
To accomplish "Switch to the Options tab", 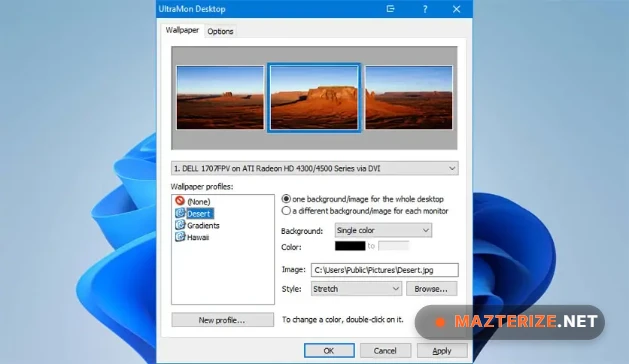I will point(220,31).
